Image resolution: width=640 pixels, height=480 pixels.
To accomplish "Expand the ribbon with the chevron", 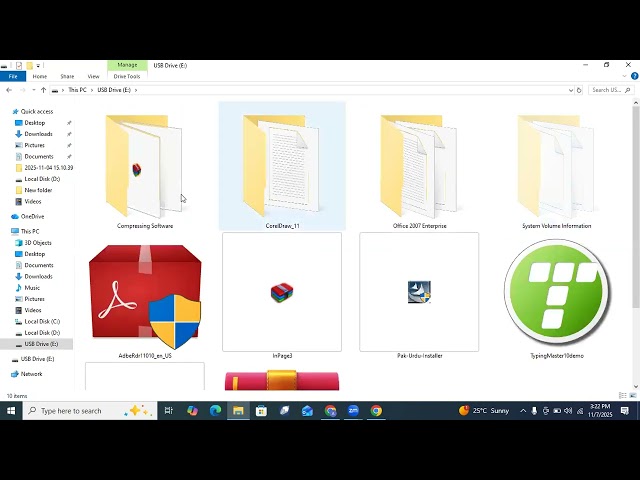I will click(624, 76).
